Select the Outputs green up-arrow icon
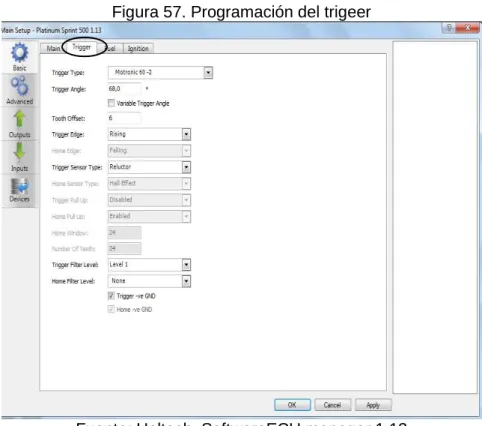This screenshot has width=482, height=426. [19, 119]
